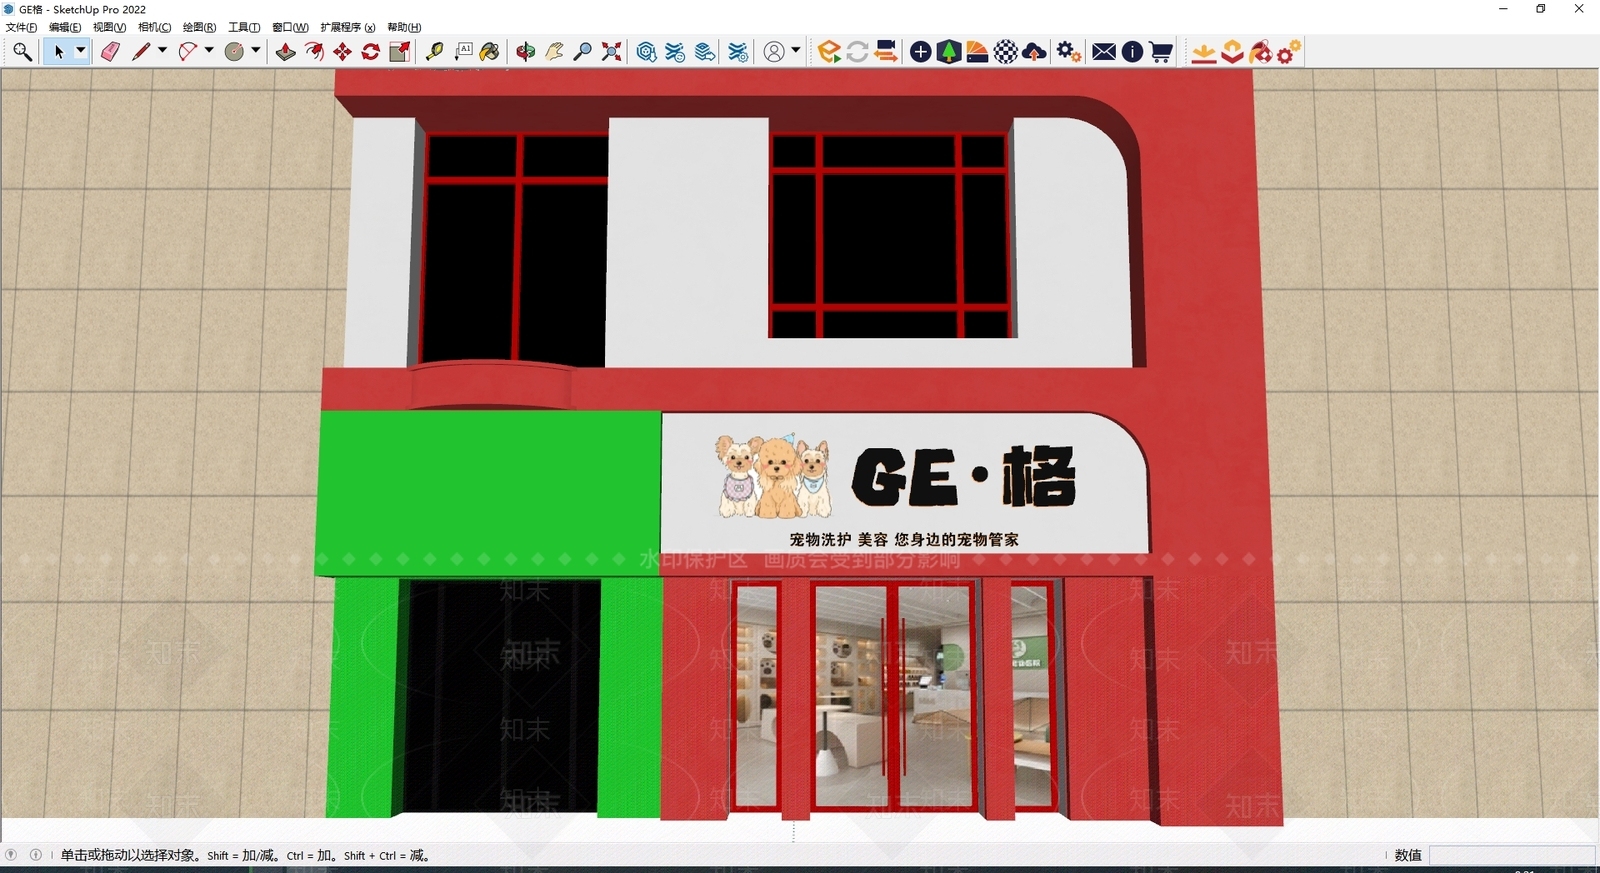Activate the Arc drawing tool

pos(187,52)
